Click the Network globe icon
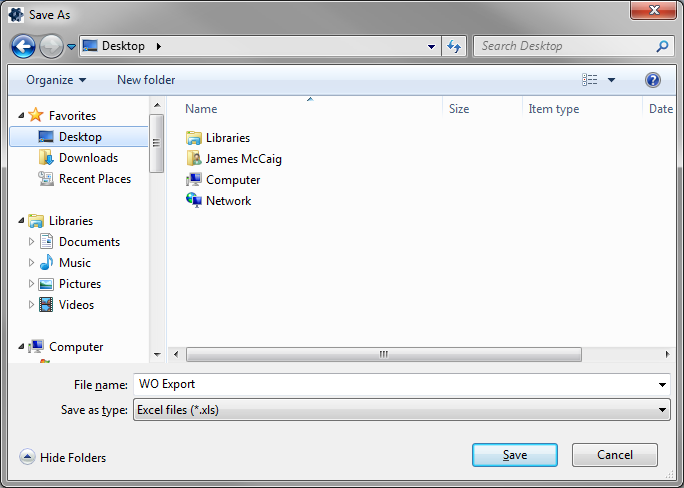The height and width of the screenshot is (488, 684). [194, 200]
